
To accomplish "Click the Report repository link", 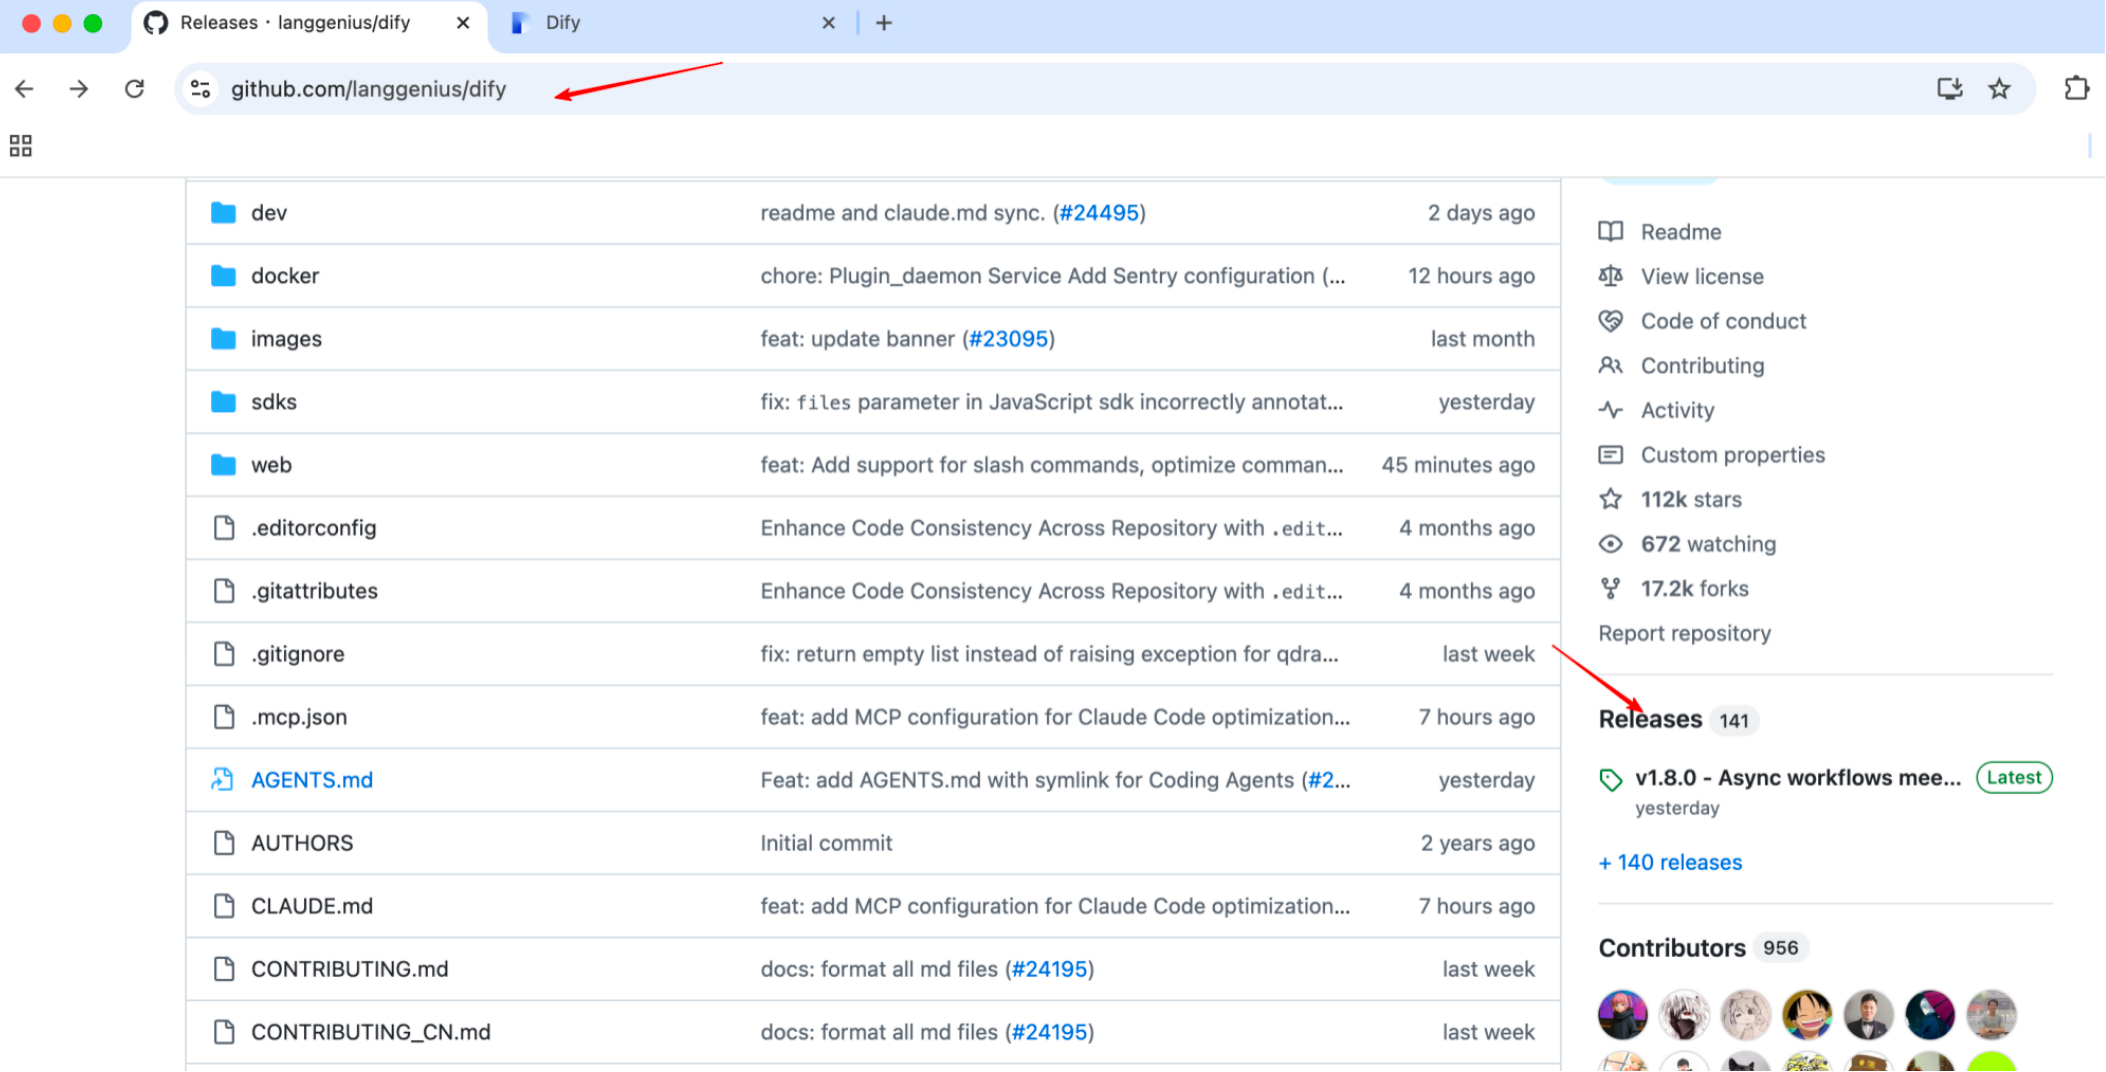I will [1684, 634].
